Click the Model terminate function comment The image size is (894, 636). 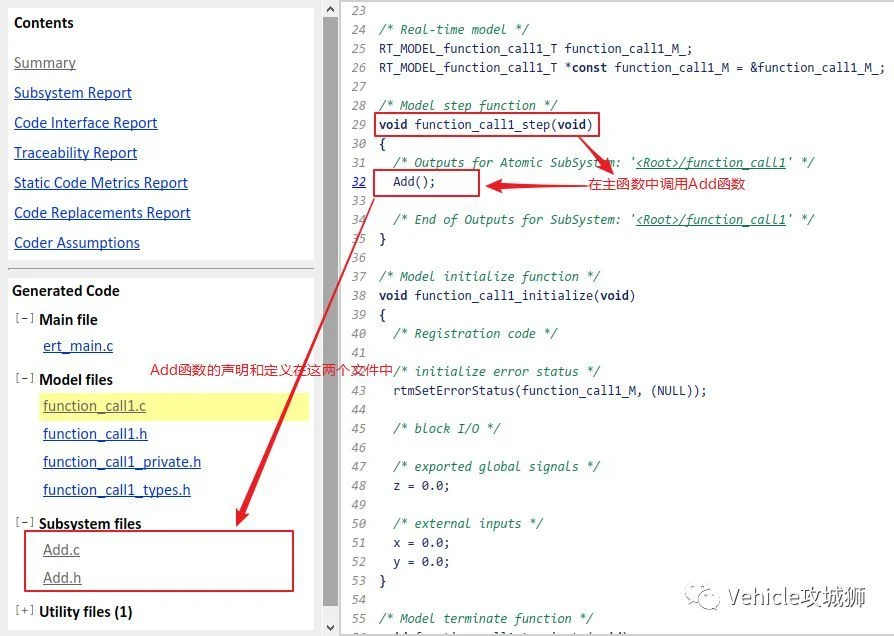pos(486,618)
